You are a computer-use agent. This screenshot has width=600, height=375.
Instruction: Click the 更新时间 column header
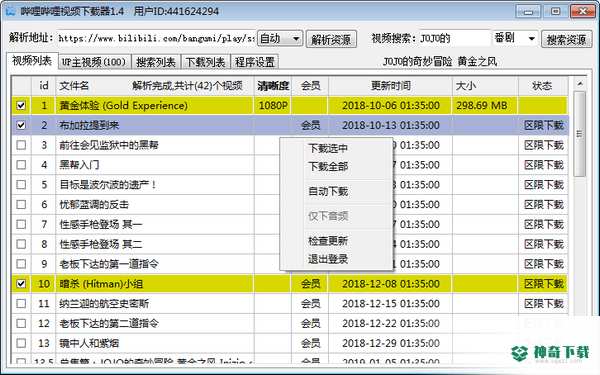click(391, 86)
